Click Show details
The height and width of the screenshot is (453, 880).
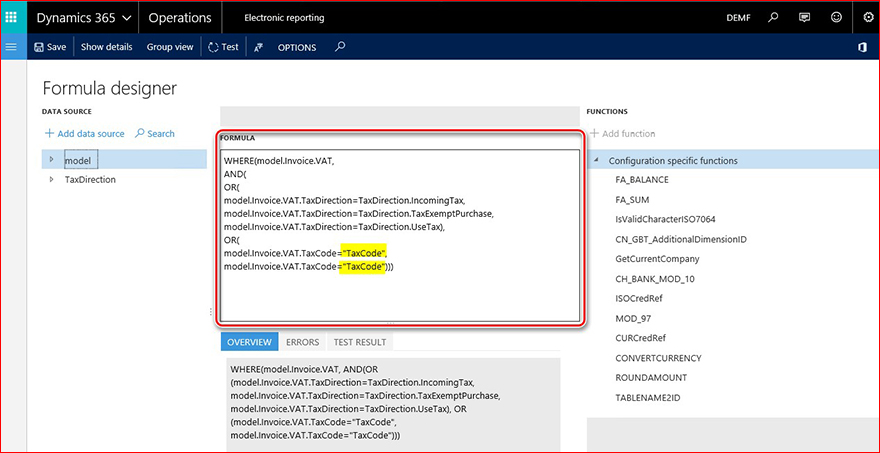coord(107,47)
